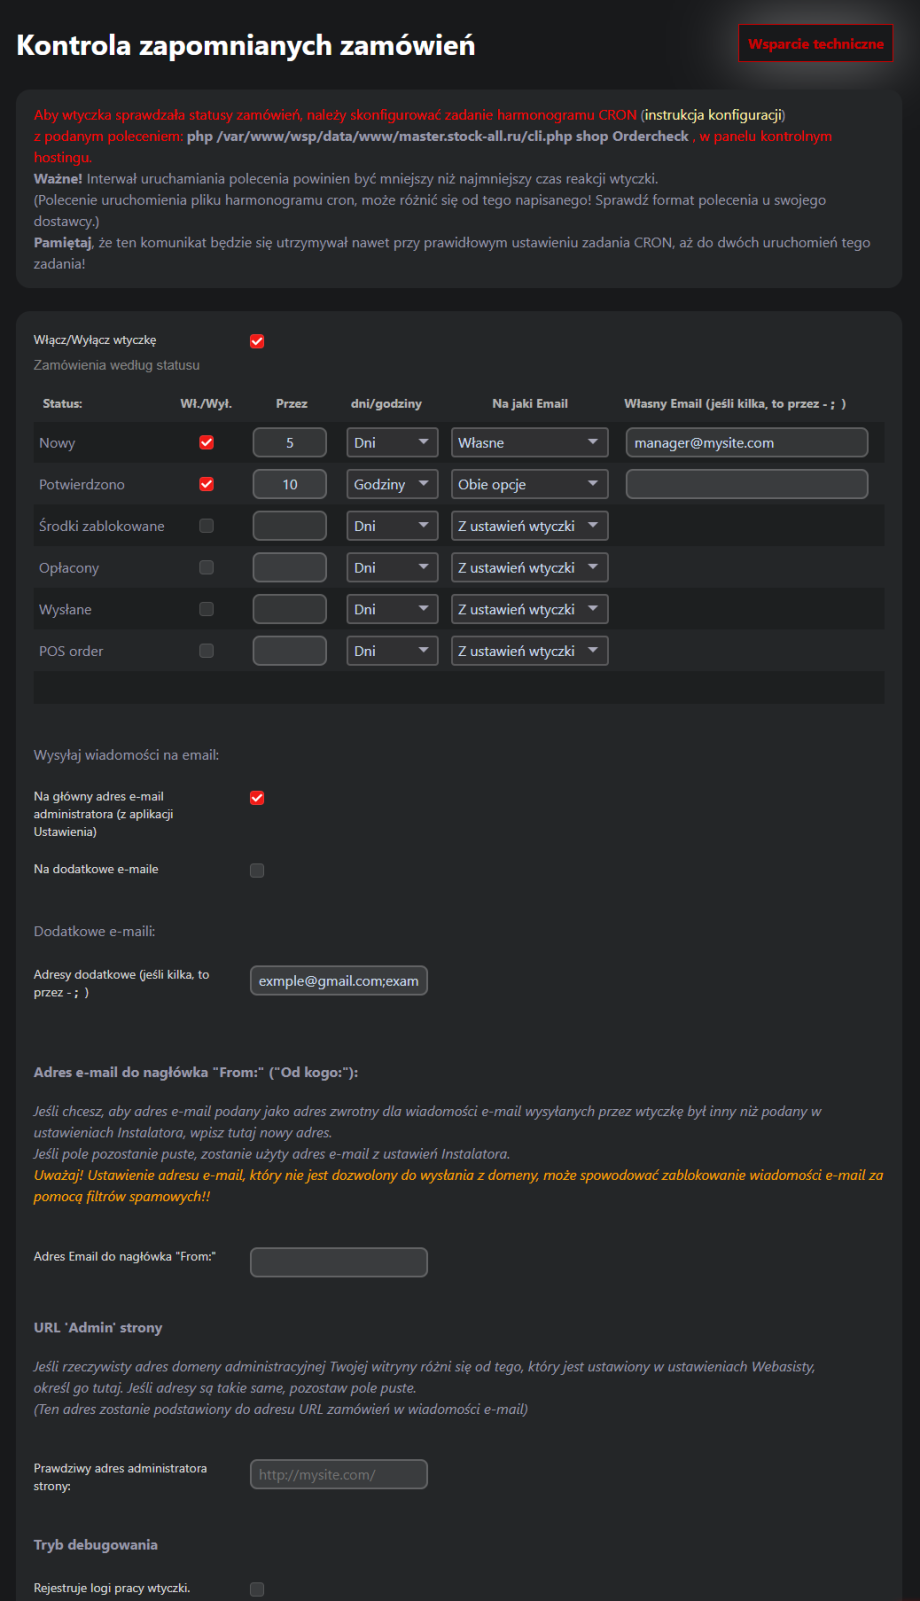Click the Wsparcie techniczne button
This screenshot has width=920, height=1601.
click(x=815, y=44)
